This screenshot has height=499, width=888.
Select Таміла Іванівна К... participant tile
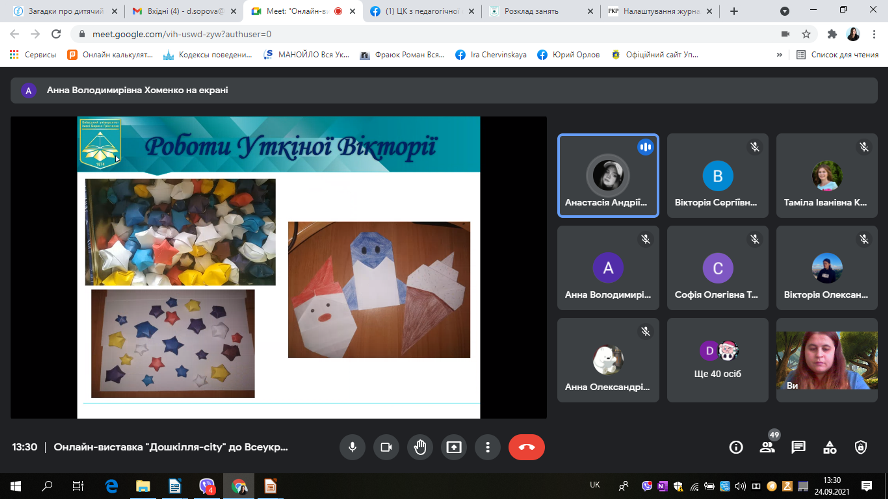point(827,176)
